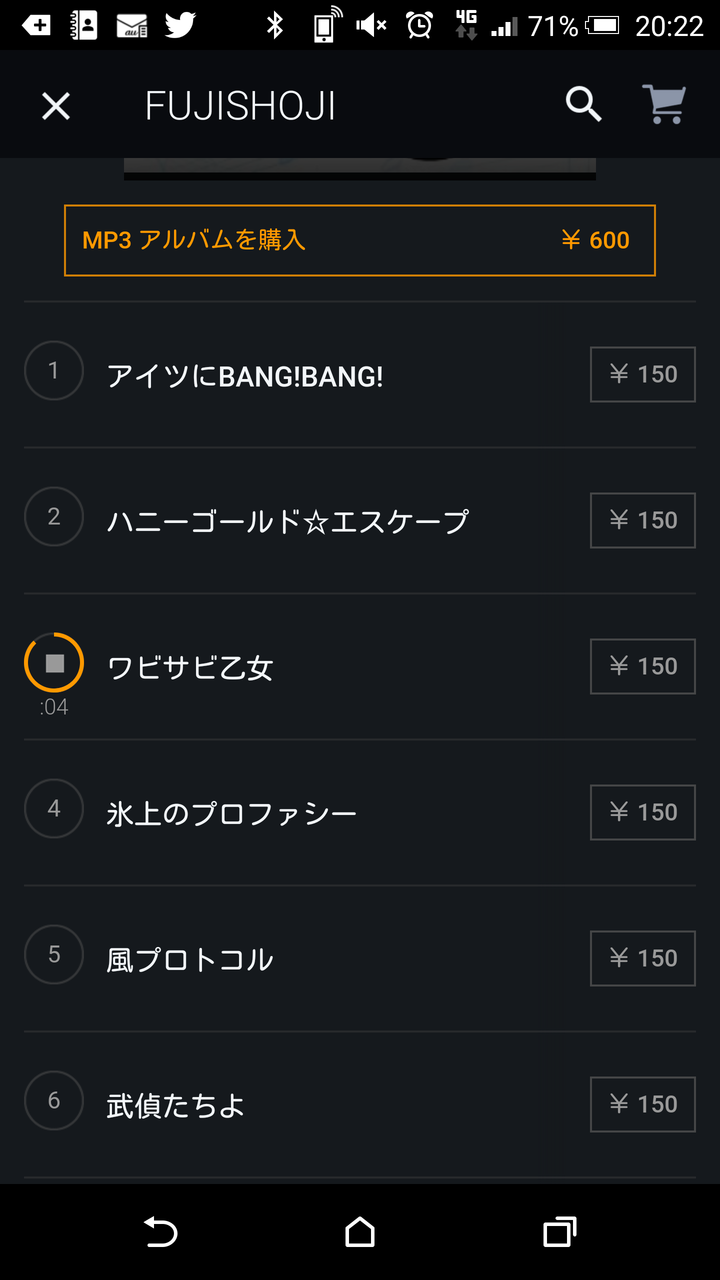Tap the Android back navigation button
Screen dimensions: 720x1280
[160, 1232]
